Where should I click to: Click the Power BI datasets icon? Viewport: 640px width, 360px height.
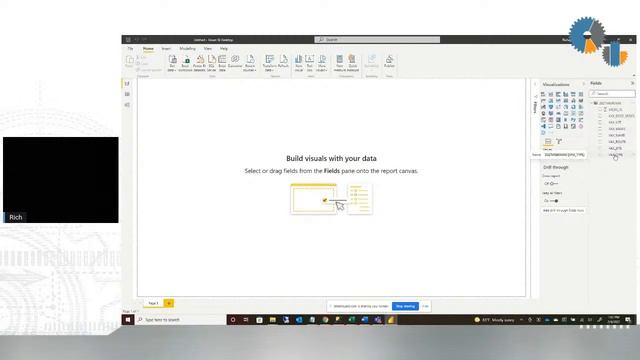point(199,63)
